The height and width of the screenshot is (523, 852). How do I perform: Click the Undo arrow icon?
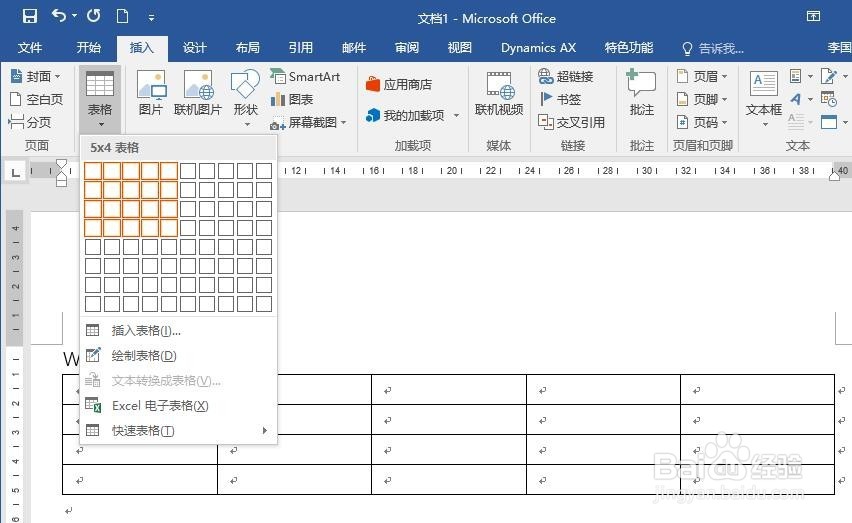point(59,16)
